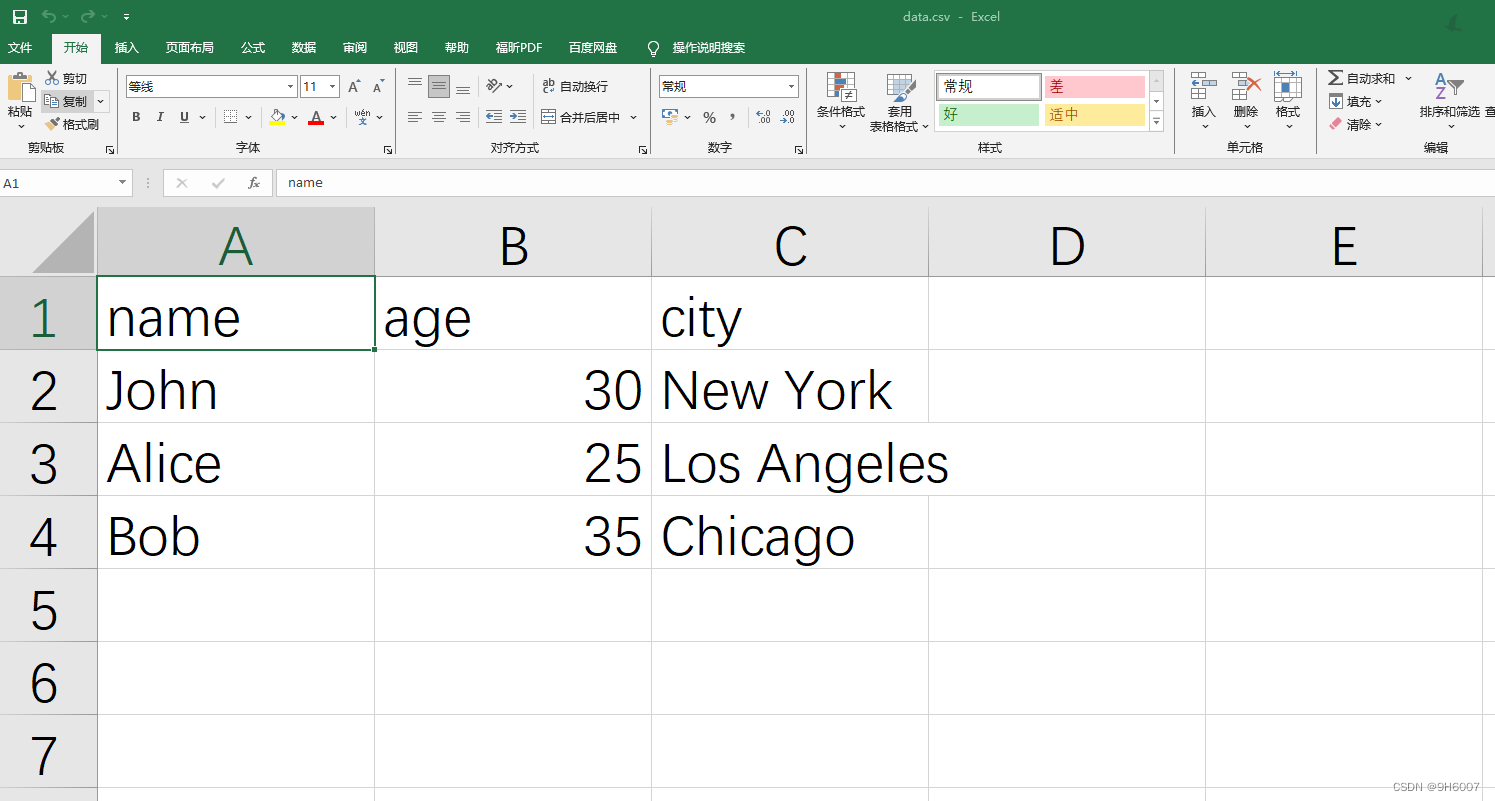Open the File (文件) tab
1495x801 pixels.
(20, 48)
